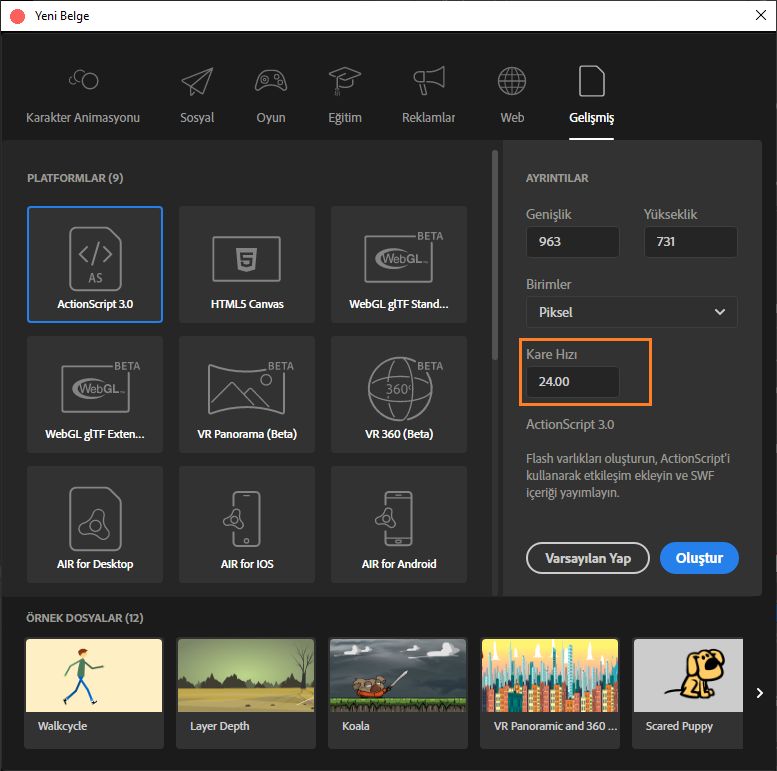Pick AIR for Android platform

pos(399,524)
